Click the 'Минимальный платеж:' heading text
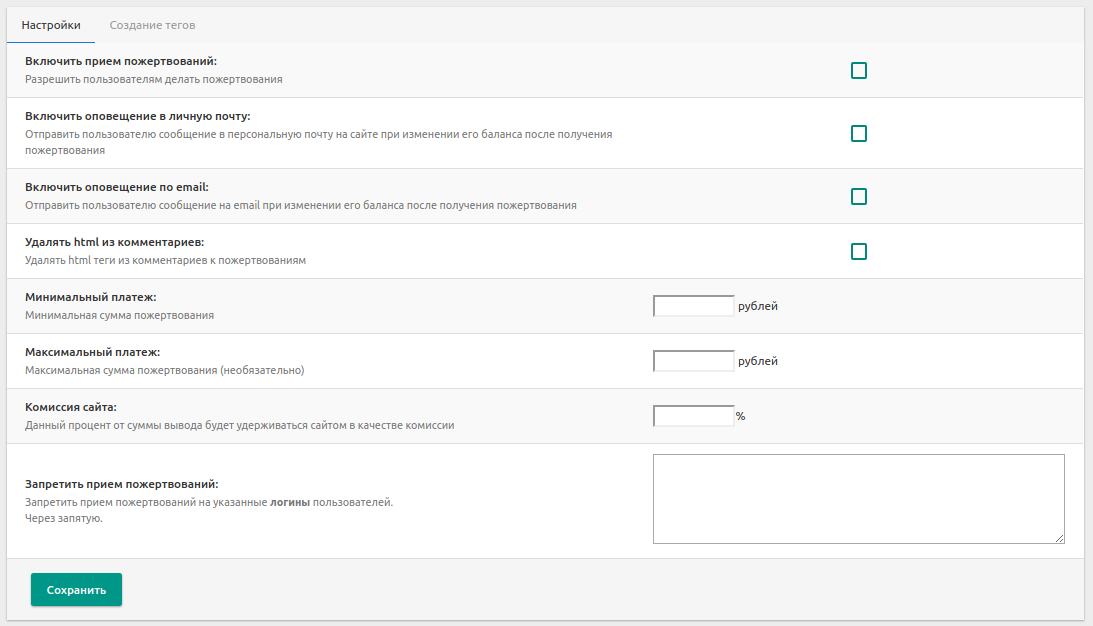This screenshot has height=626, width=1093. tap(91, 297)
